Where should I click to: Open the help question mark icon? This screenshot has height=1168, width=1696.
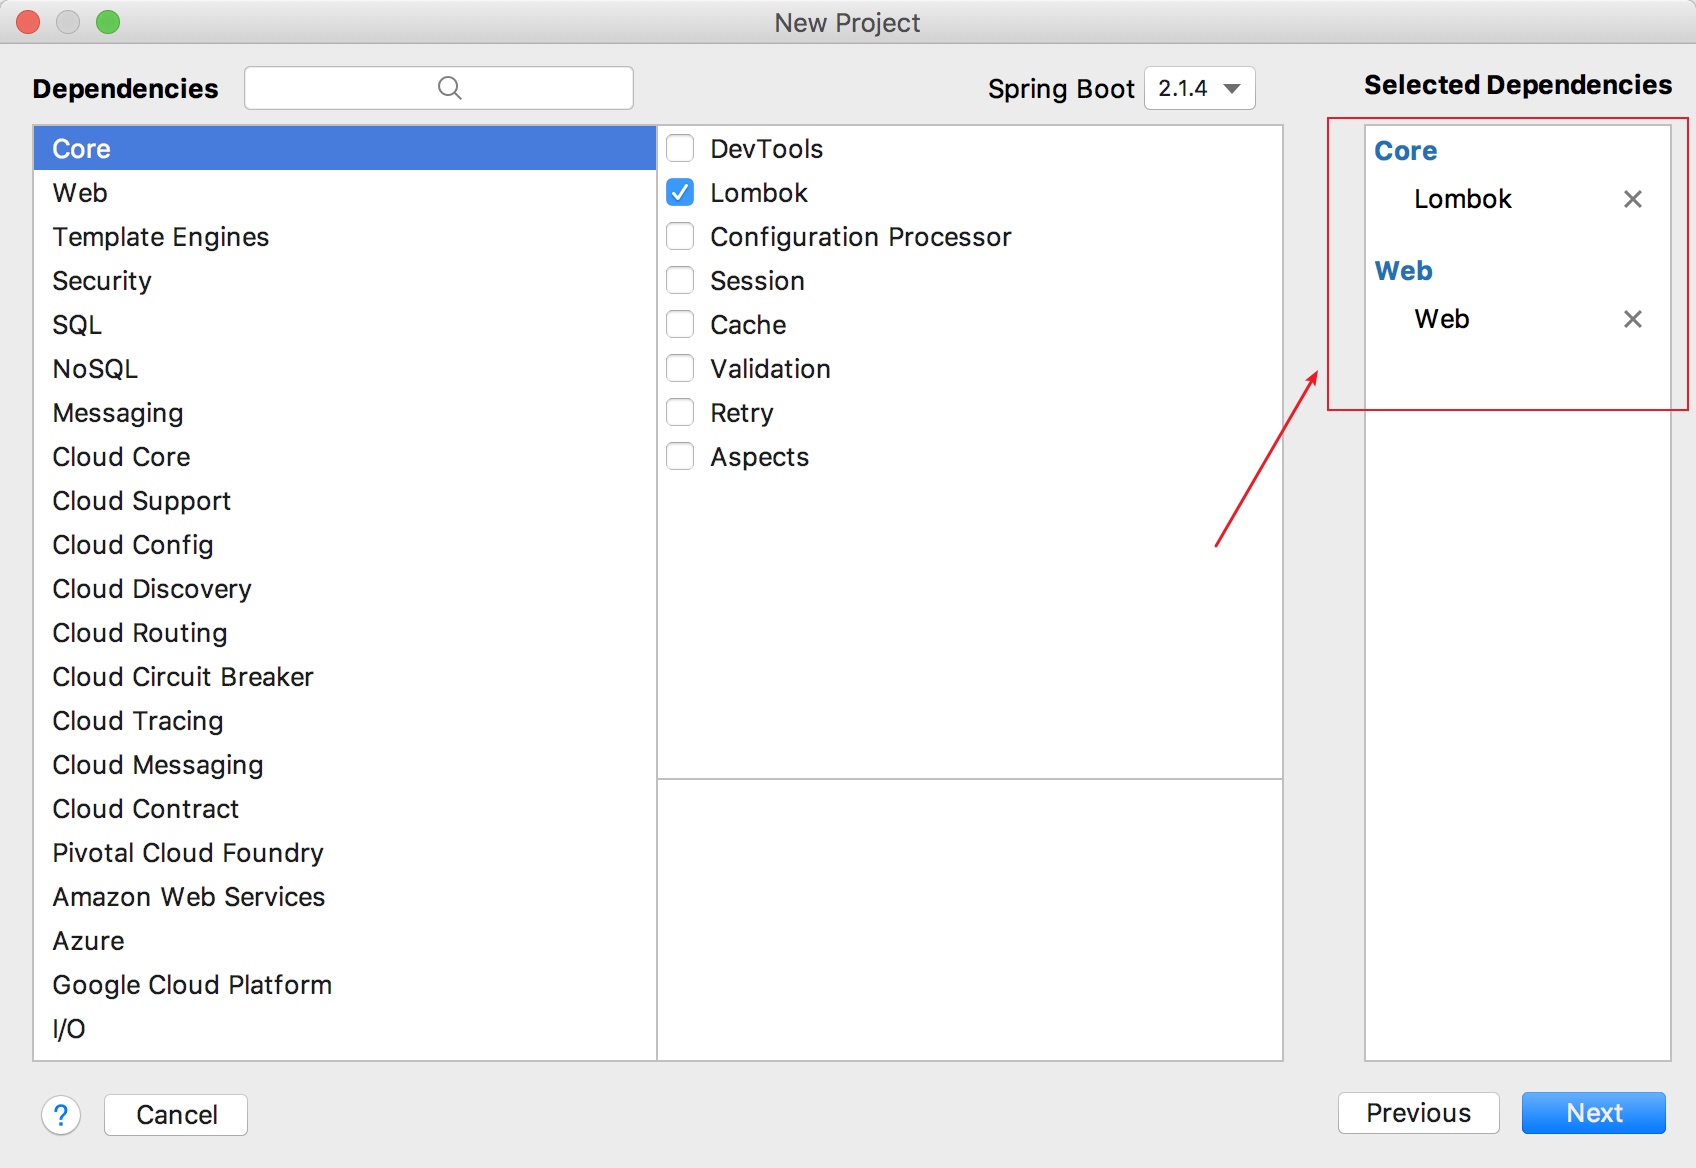61,1114
